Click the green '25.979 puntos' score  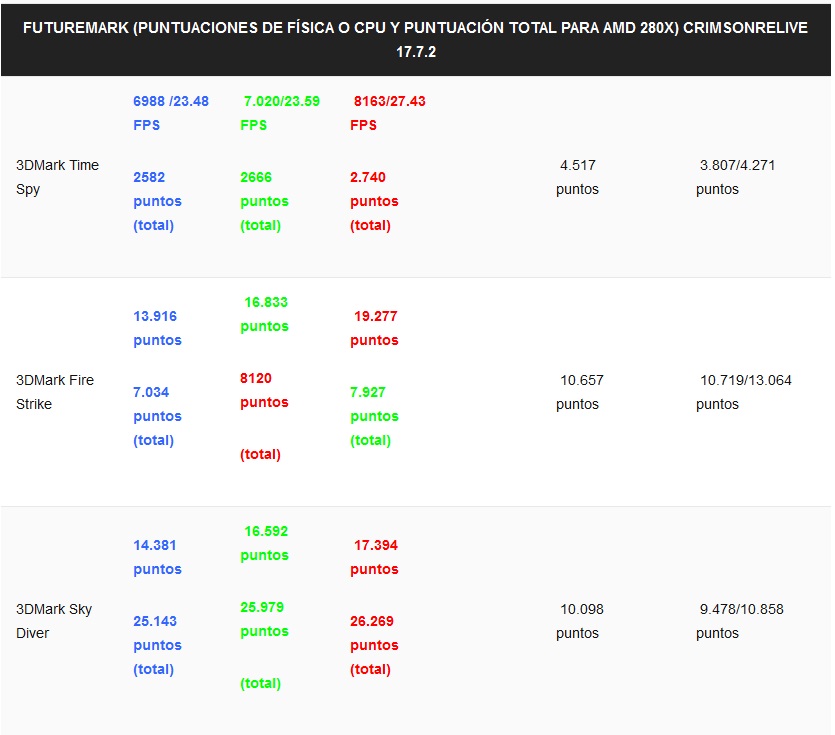click(265, 619)
